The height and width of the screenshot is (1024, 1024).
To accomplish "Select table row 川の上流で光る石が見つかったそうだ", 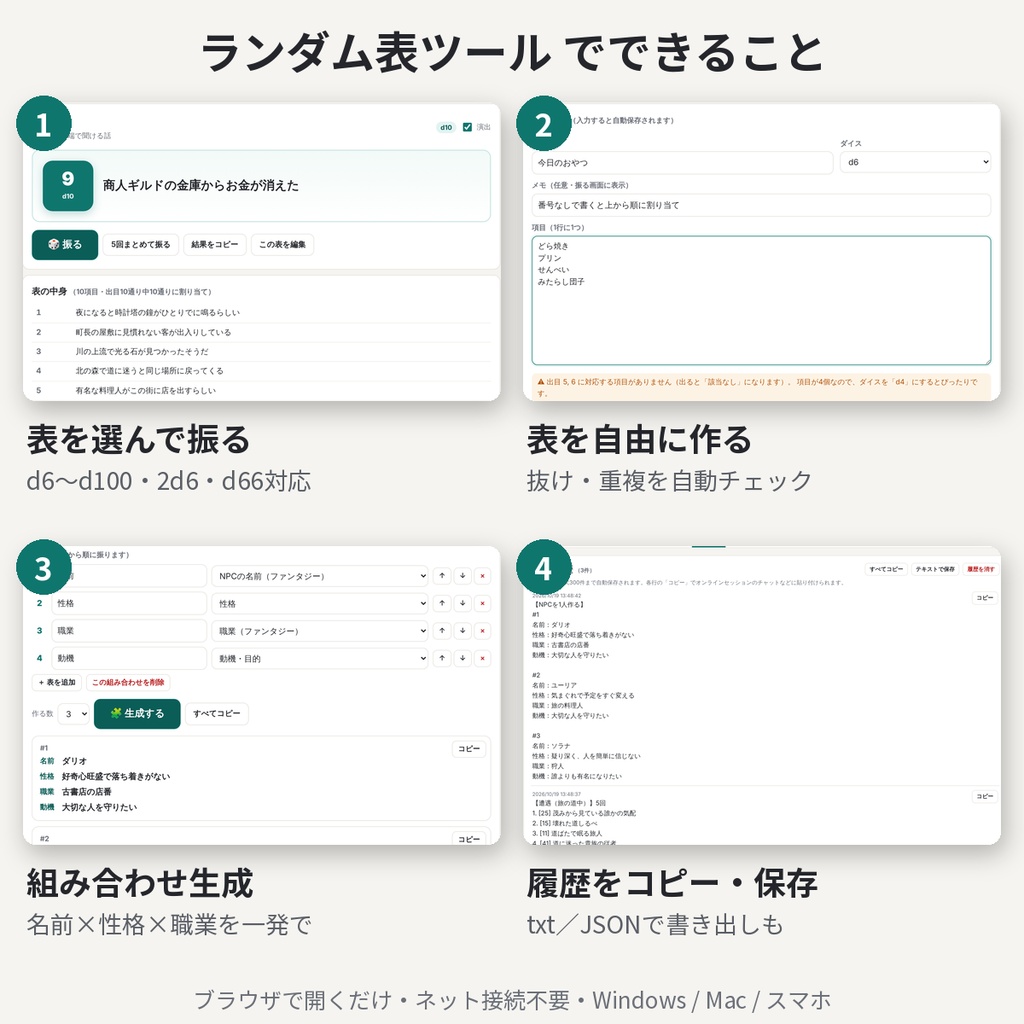I will click(261, 351).
